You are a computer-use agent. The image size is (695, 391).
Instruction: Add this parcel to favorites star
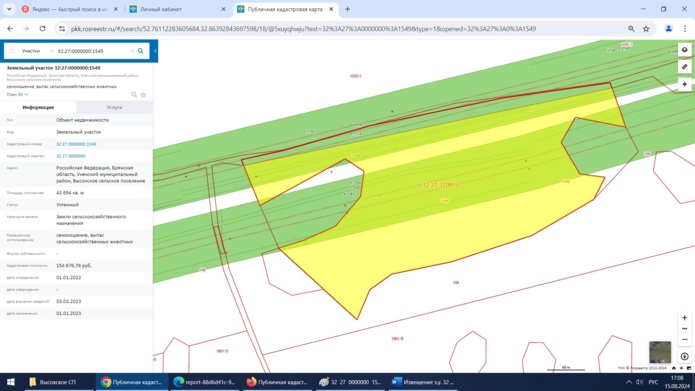[x=143, y=94]
